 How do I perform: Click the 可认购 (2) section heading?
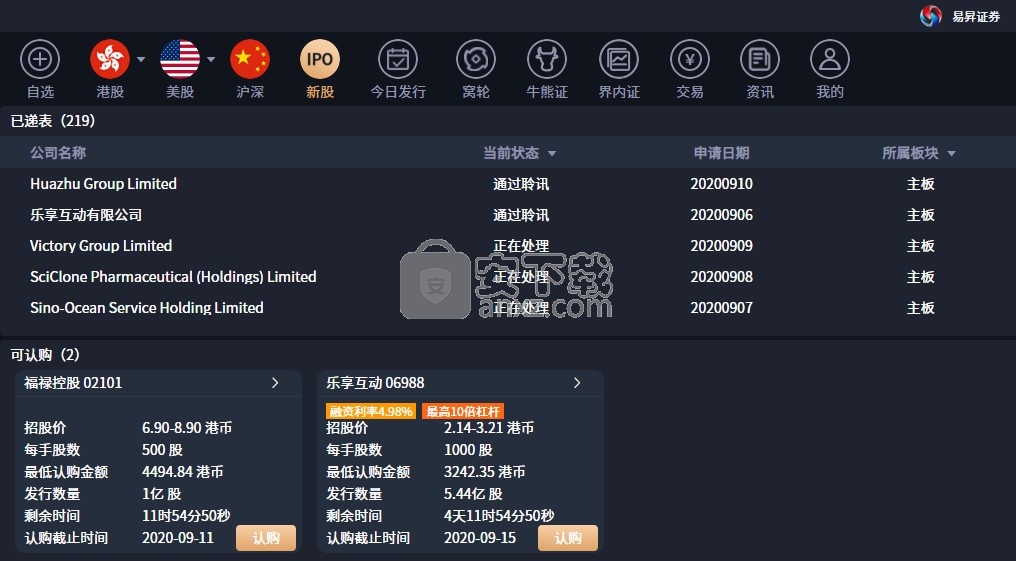coord(45,355)
